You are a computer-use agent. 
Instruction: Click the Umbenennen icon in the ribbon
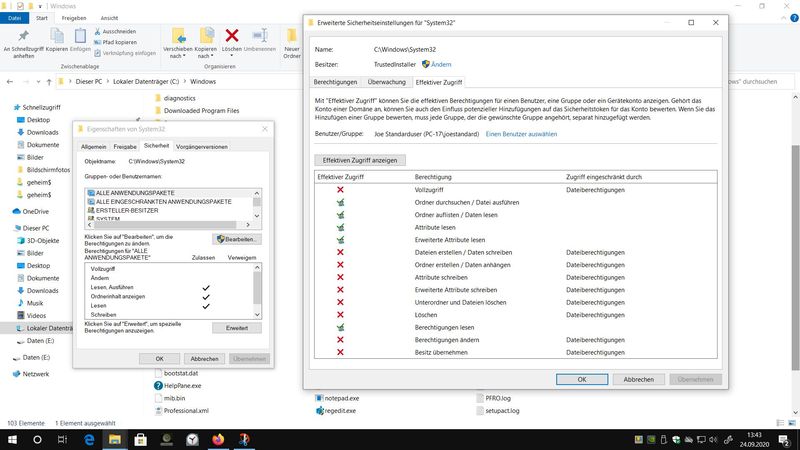260,35
